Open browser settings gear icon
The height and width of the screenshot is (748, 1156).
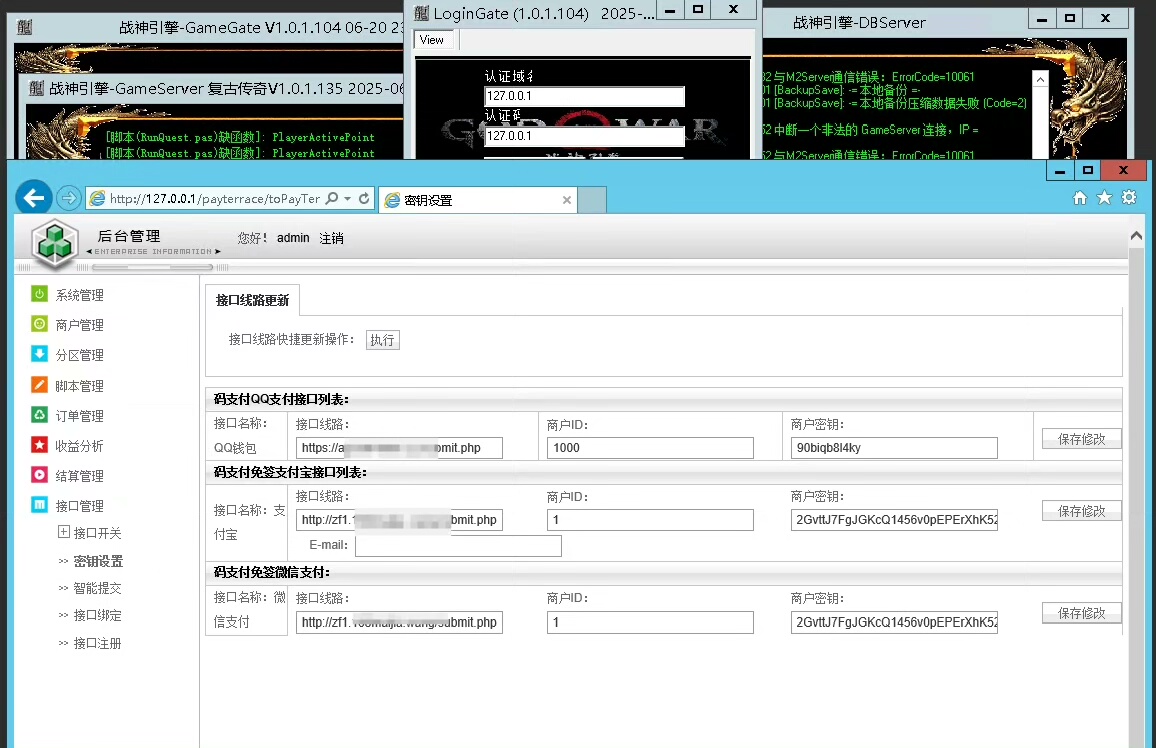[x=1129, y=198]
